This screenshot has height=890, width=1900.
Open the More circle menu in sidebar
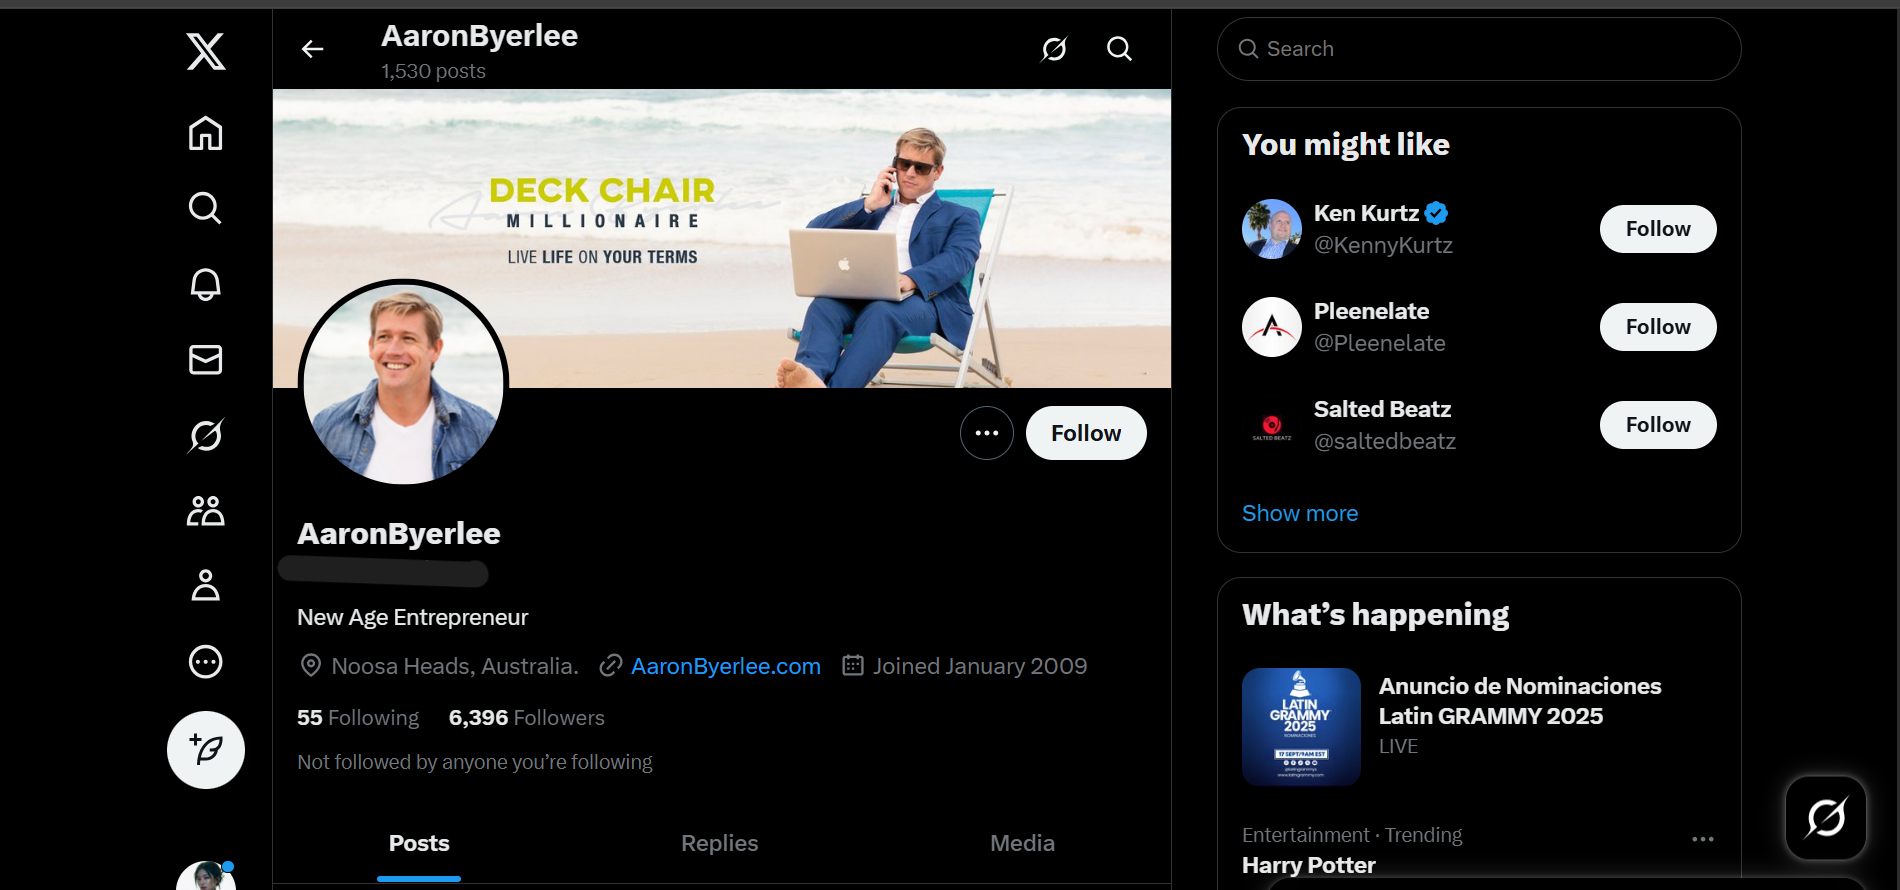point(206,662)
